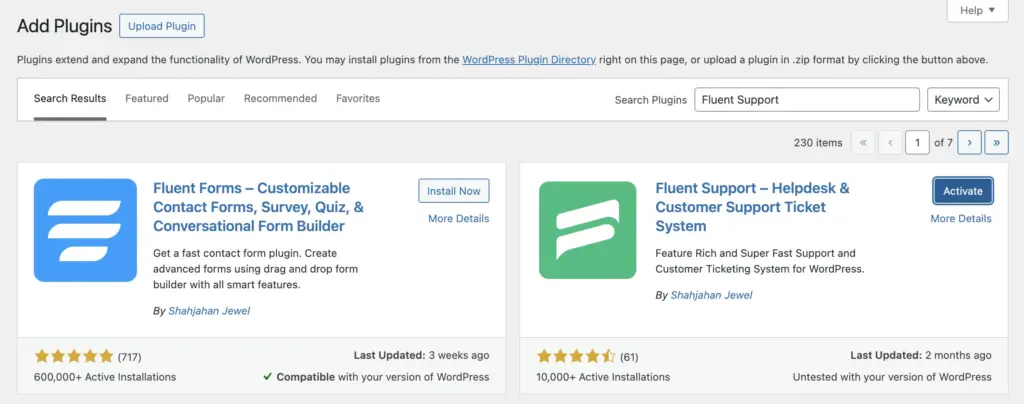Click the 10,000+ Active Installations text
Image resolution: width=1024 pixels, height=404 pixels.
[603, 377]
